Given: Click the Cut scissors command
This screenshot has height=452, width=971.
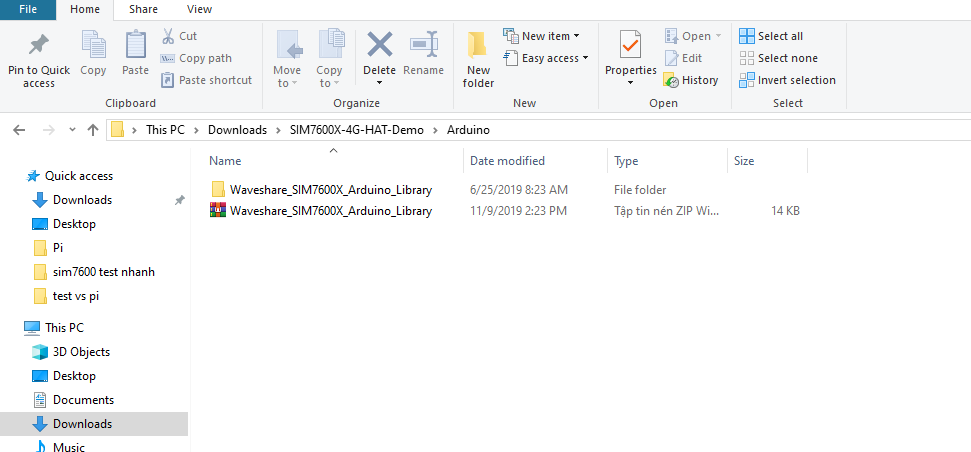Looking at the screenshot, I should click(180, 36).
